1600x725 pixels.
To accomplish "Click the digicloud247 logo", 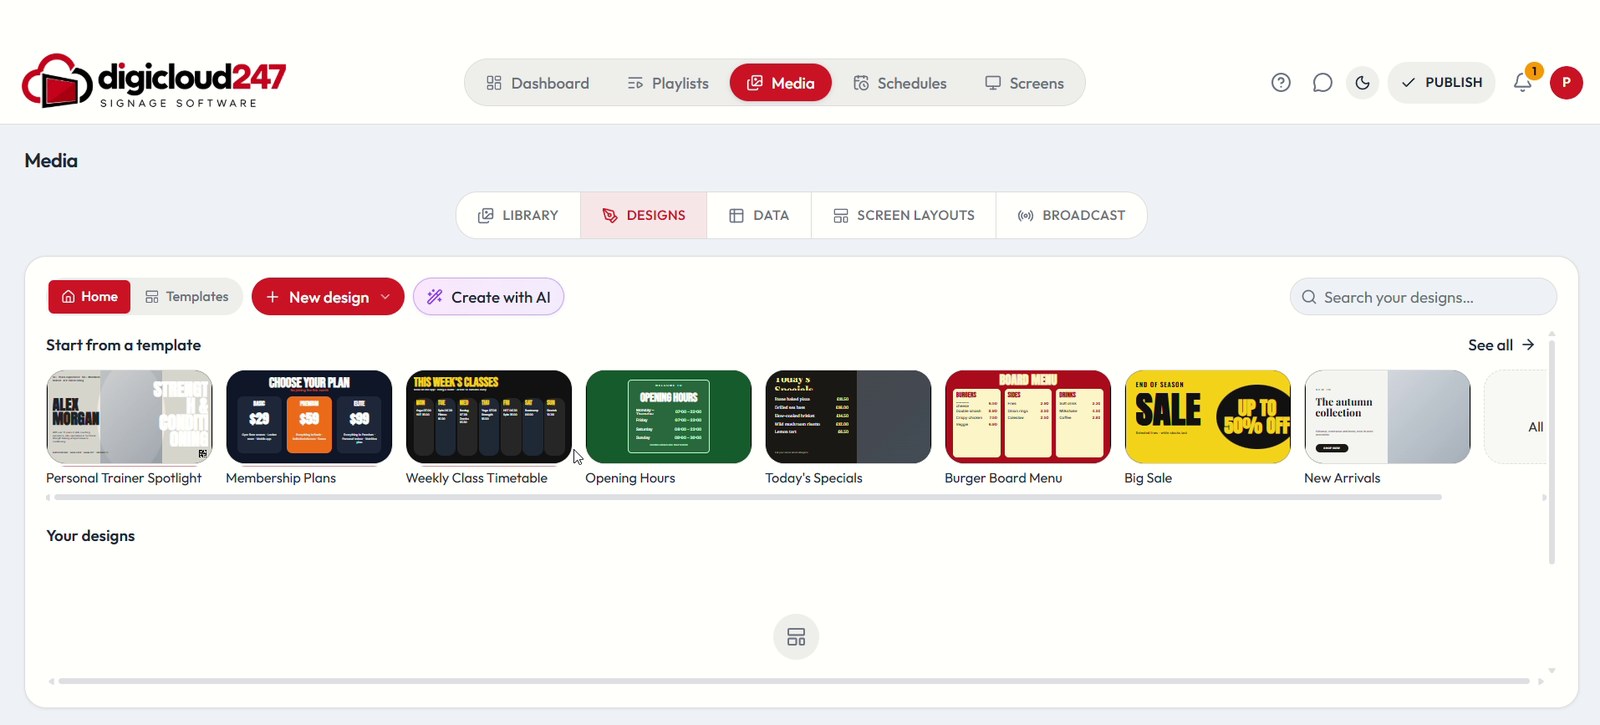I will (x=154, y=81).
